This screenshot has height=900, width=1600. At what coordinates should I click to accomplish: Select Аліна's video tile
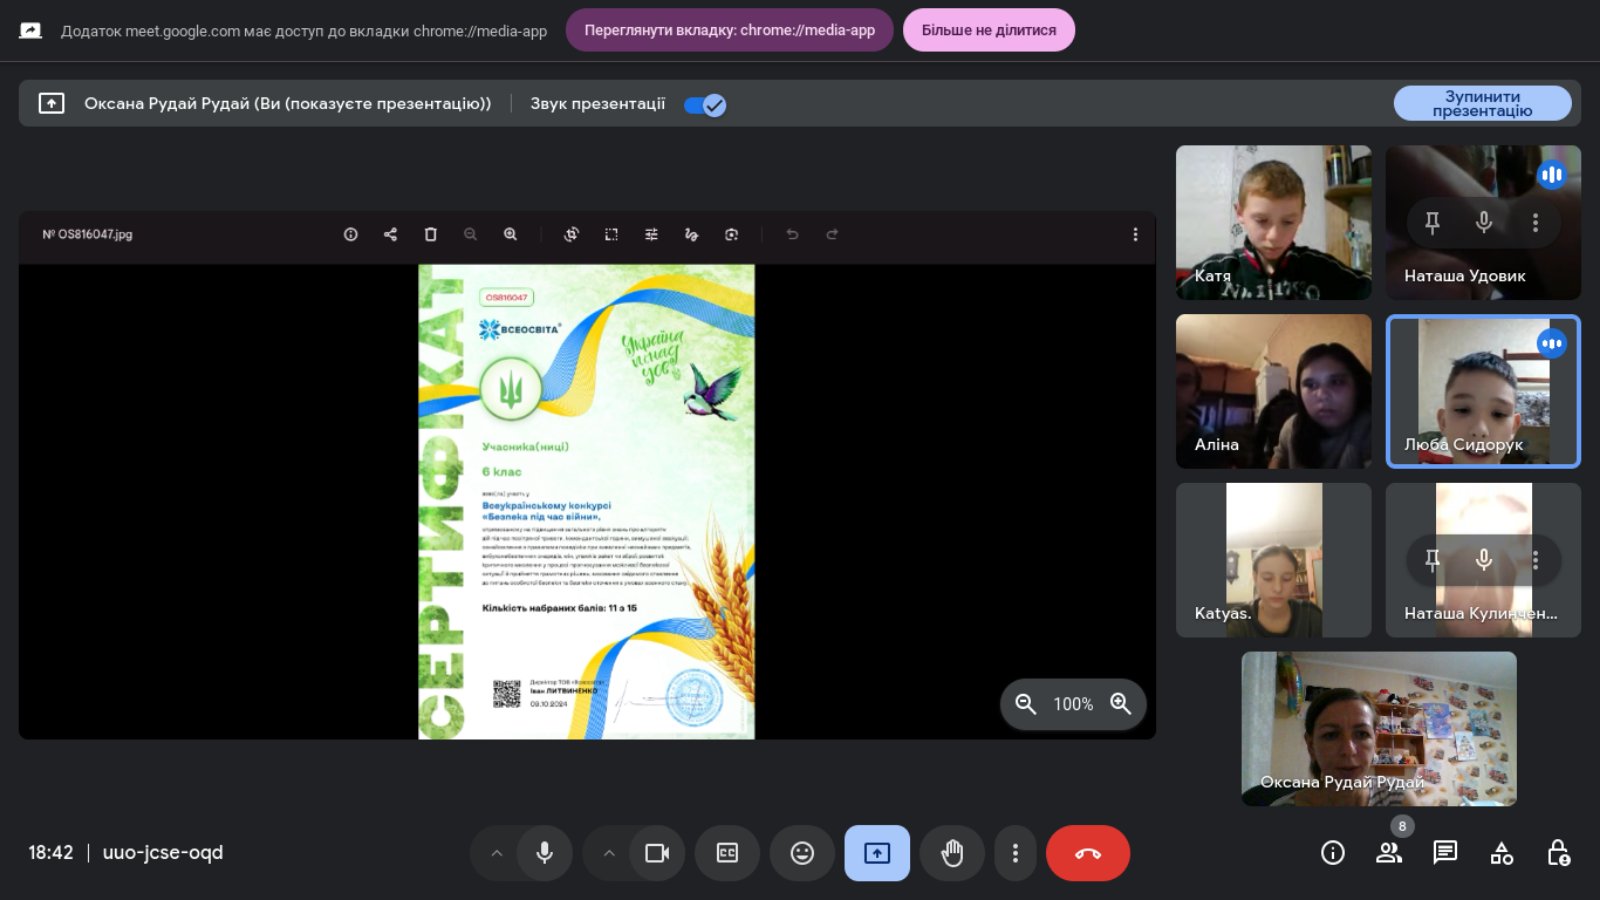(x=1273, y=392)
